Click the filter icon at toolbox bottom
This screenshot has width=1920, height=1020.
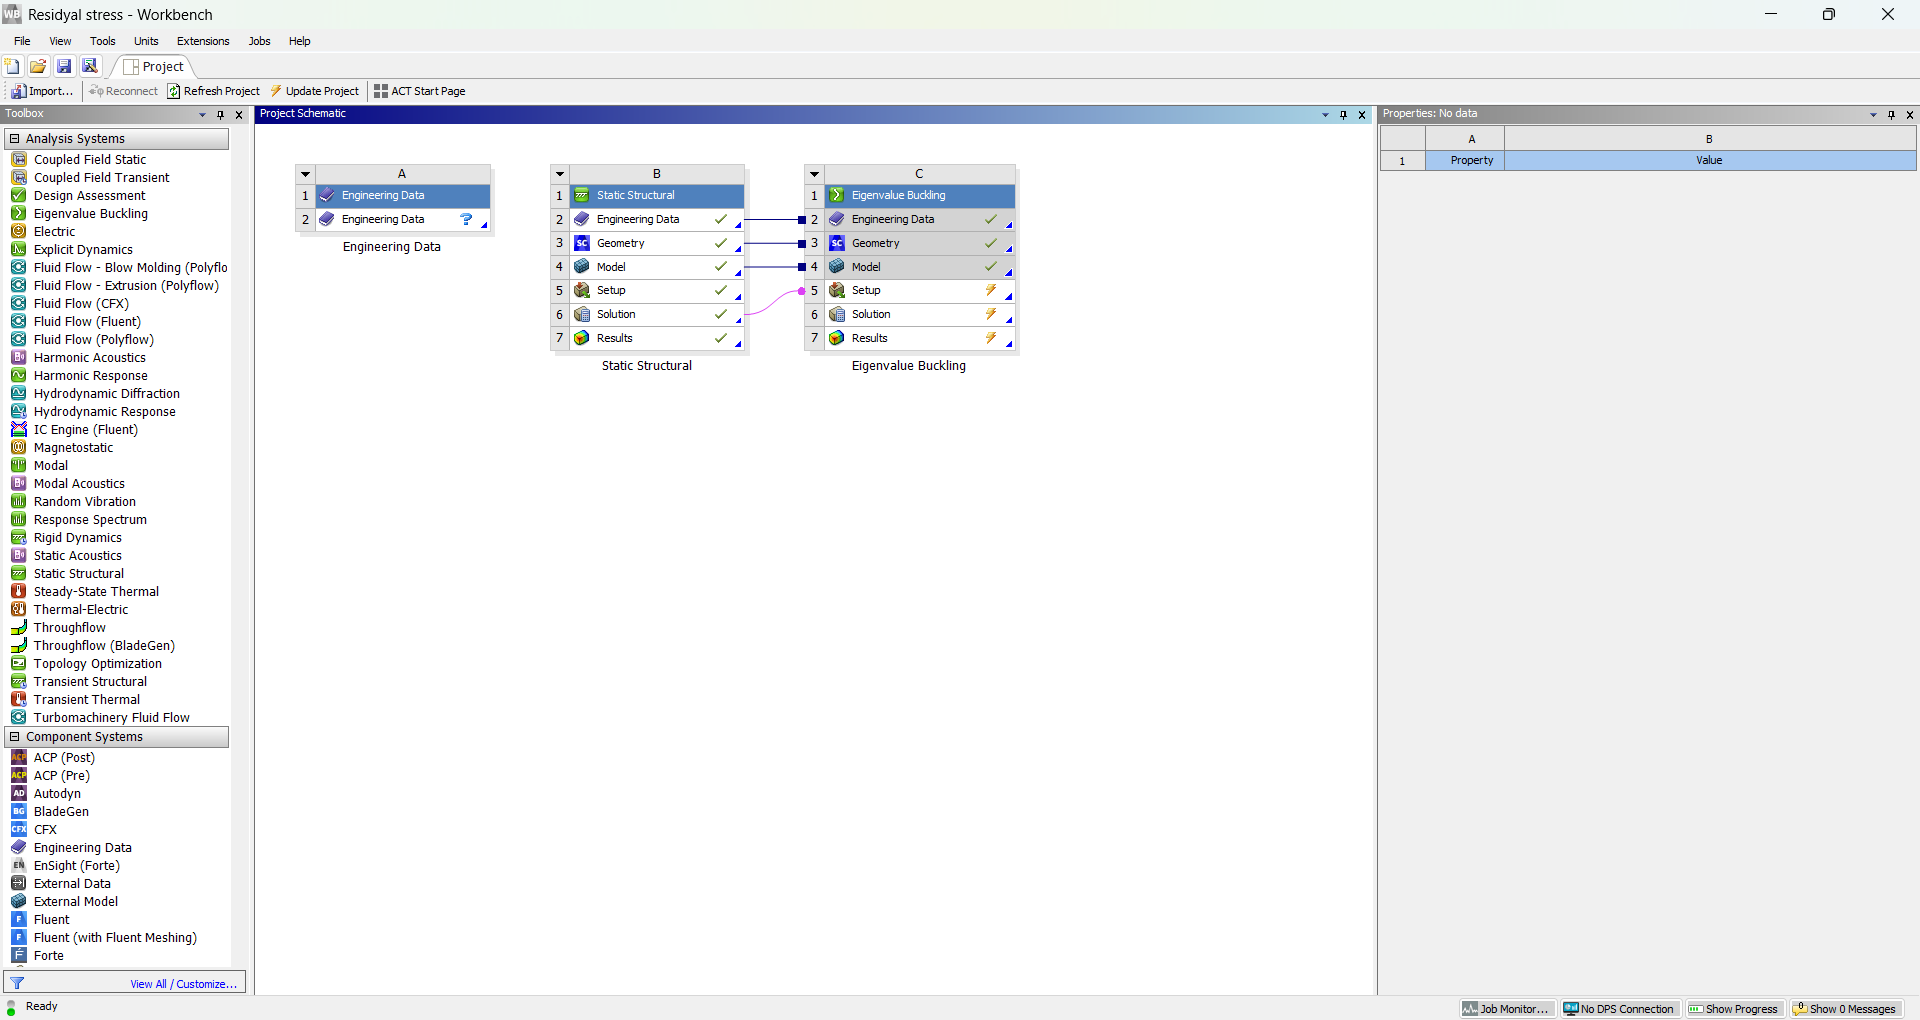click(17, 983)
